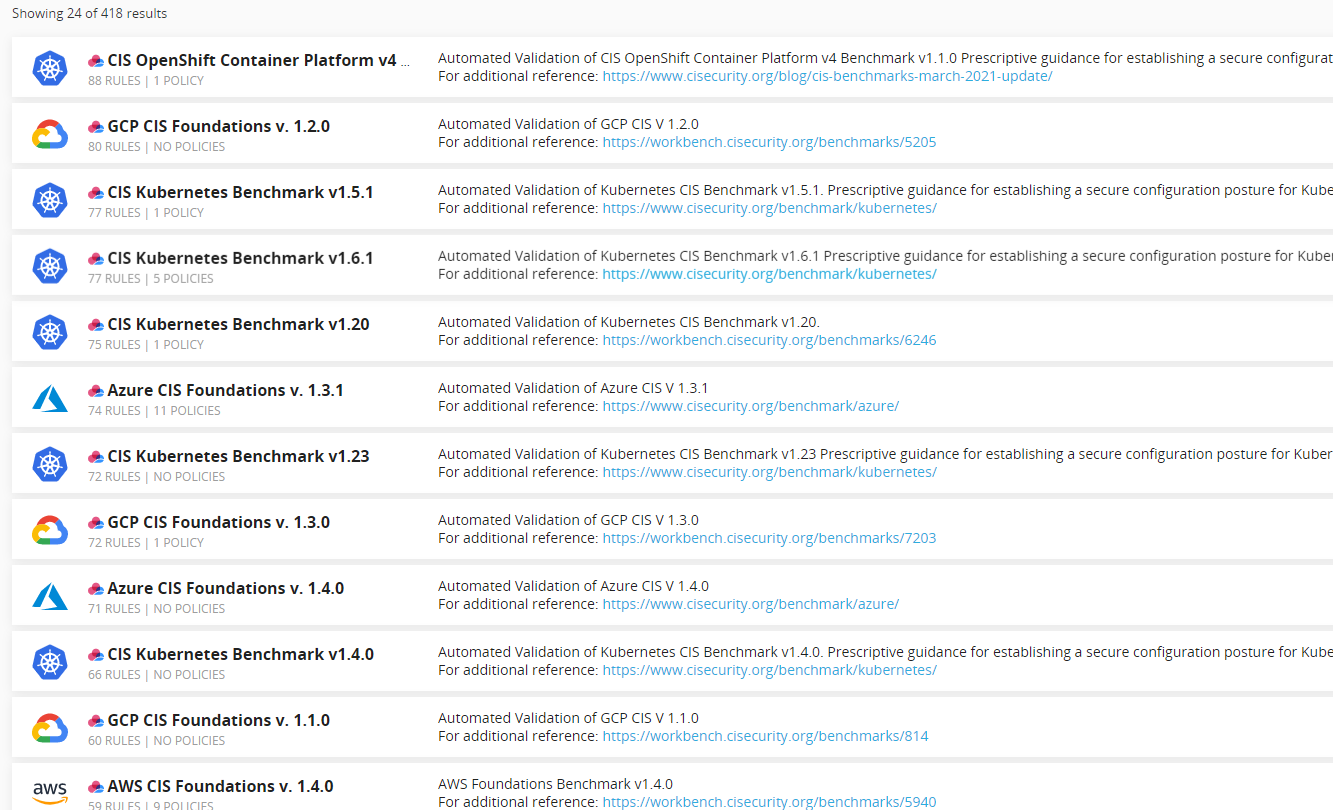Click the Azure logo beside Azure CIS Foundations v. 1.4.0
The image size is (1333, 810).
(x=50, y=596)
